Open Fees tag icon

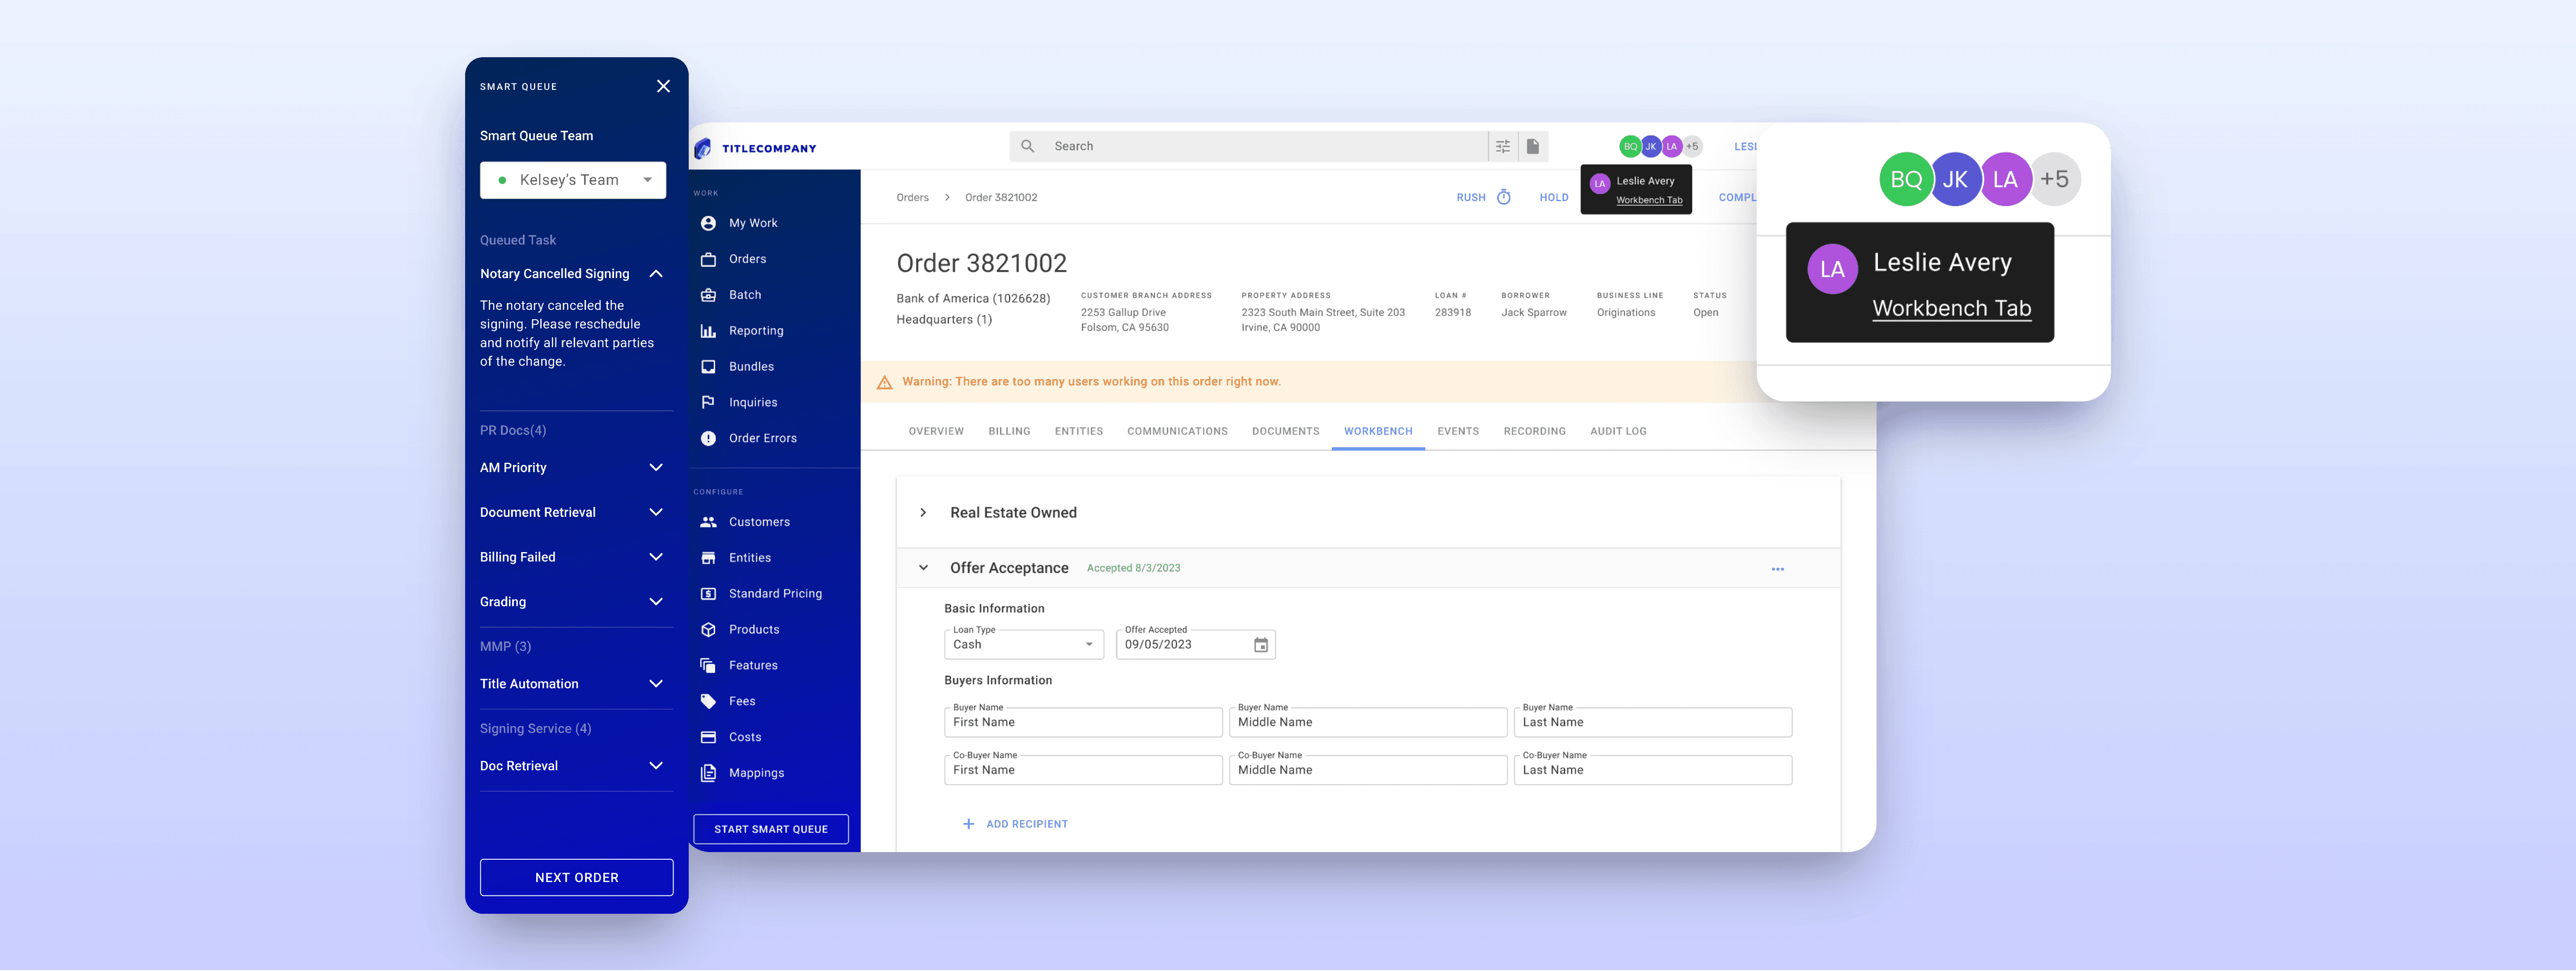(x=708, y=701)
